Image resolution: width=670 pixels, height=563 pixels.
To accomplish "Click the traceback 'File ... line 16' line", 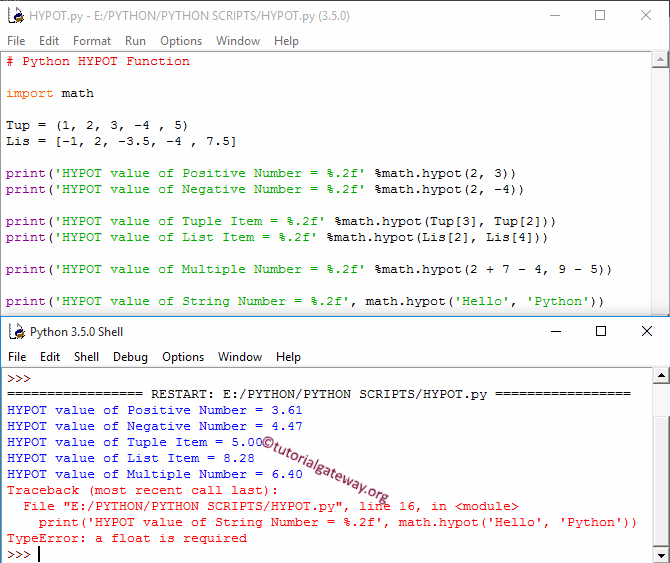I will (271, 506).
